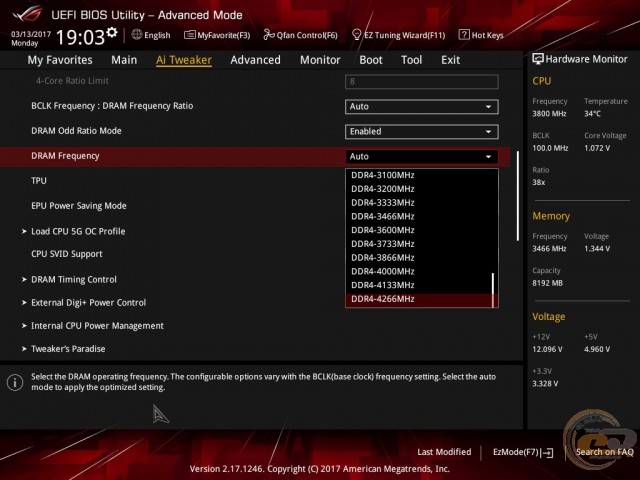Click the Hardware Monitor monitor icon
Screen dimensions: 640x480
(538, 59)
